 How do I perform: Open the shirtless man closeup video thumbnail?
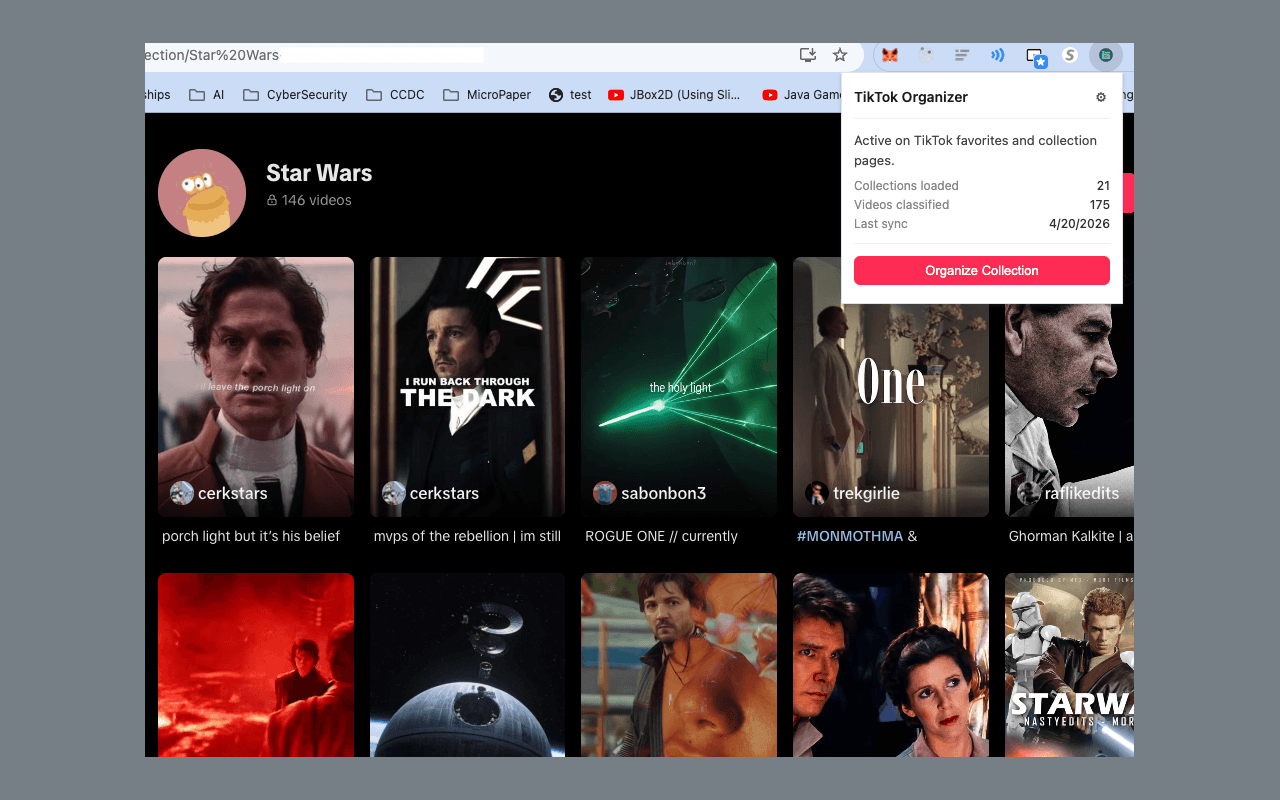click(679, 665)
